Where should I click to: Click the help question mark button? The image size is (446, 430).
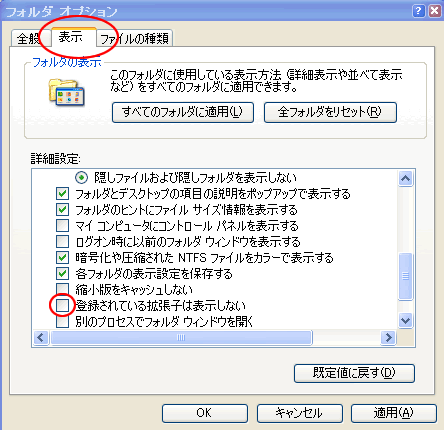(419, 11)
